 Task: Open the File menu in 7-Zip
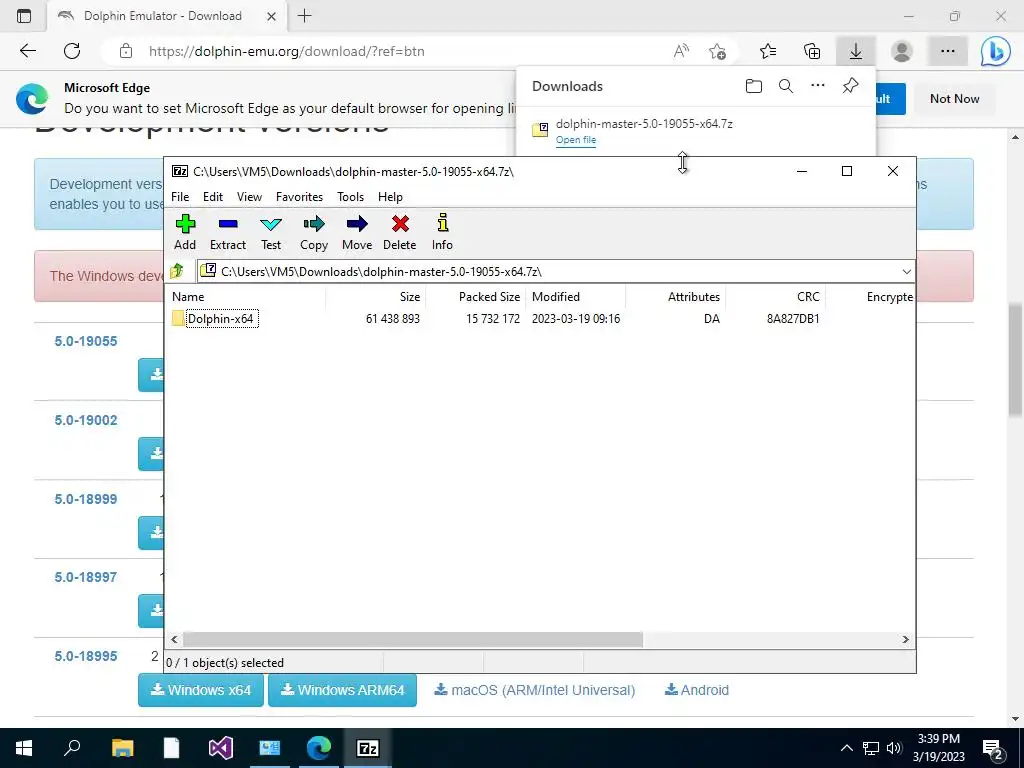pos(180,197)
